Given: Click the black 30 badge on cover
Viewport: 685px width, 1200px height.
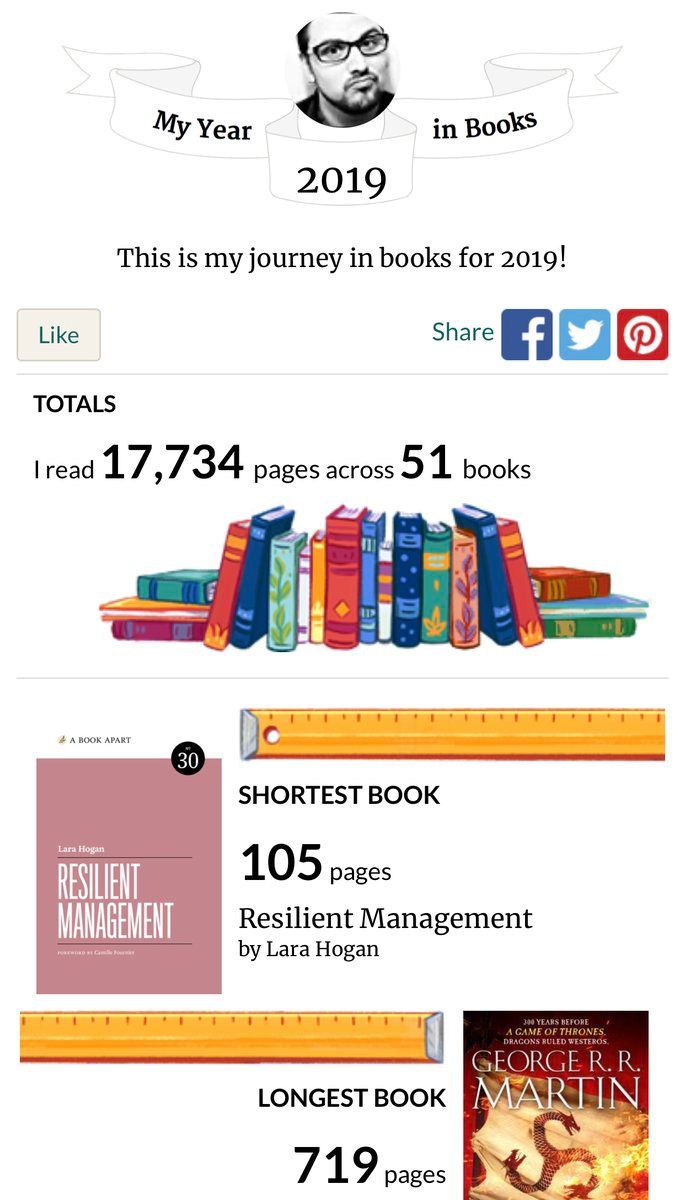Looking at the screenshot, I should 187,759.
